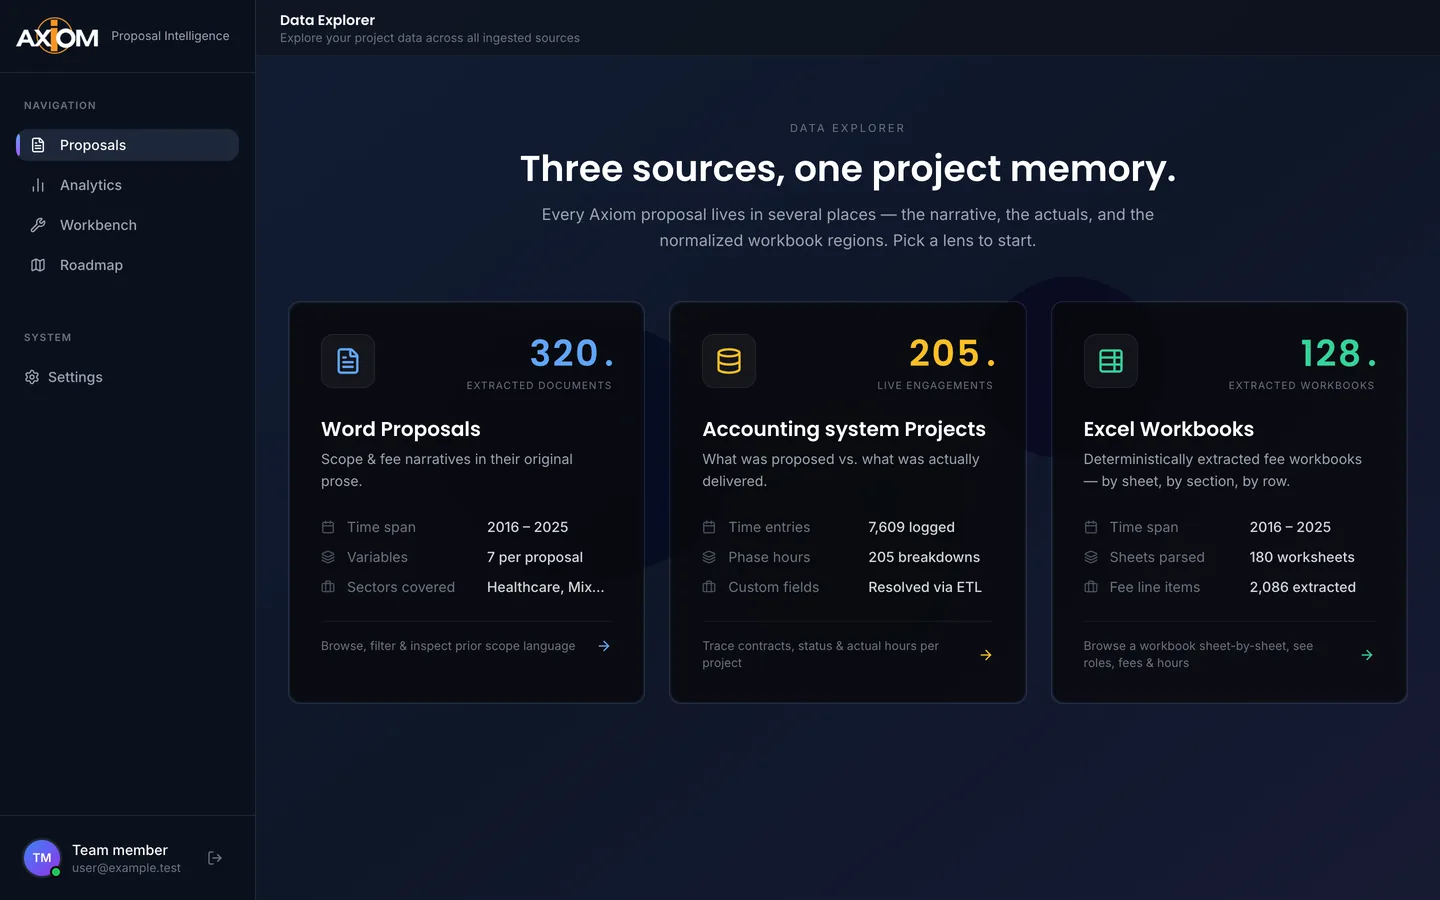
Task: Click the Excel Workbooks table icon
Action: coord(1111,361)
